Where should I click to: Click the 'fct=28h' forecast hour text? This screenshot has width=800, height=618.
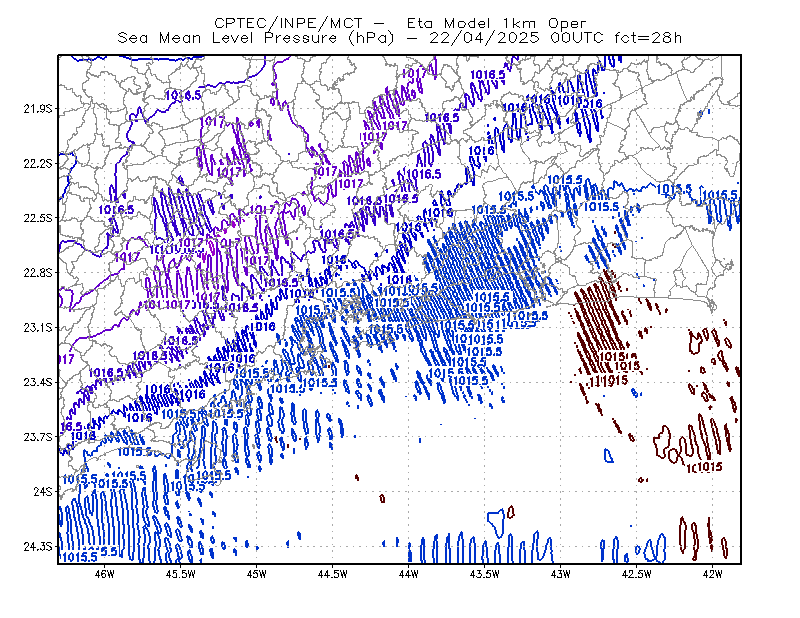(x=648, y=38)
